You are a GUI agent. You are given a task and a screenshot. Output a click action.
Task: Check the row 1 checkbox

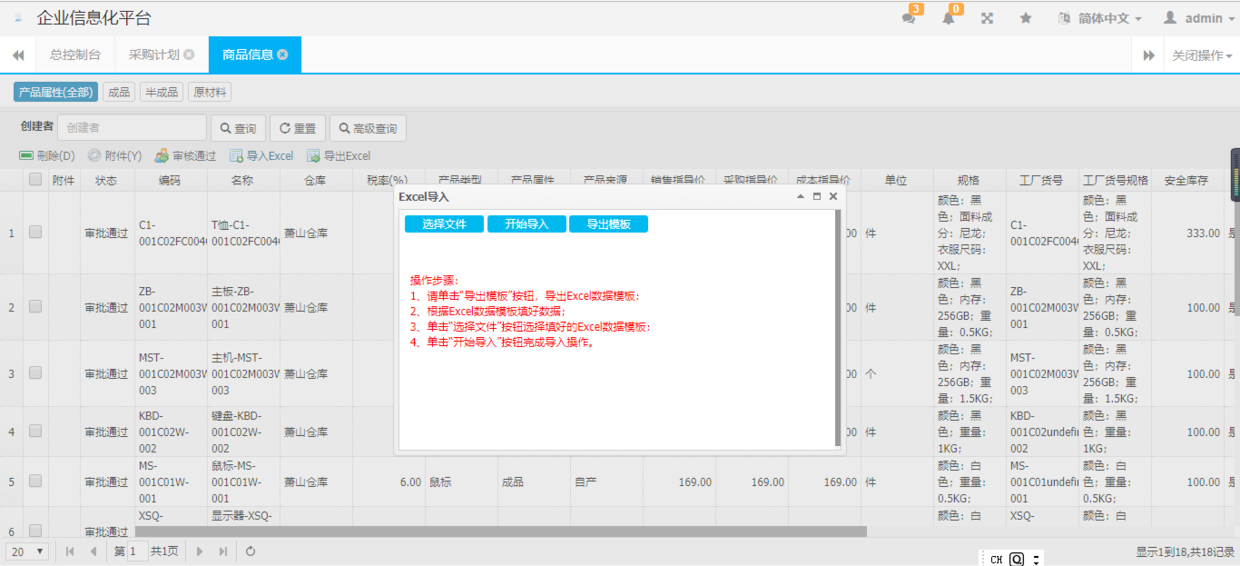click(35, 232)
